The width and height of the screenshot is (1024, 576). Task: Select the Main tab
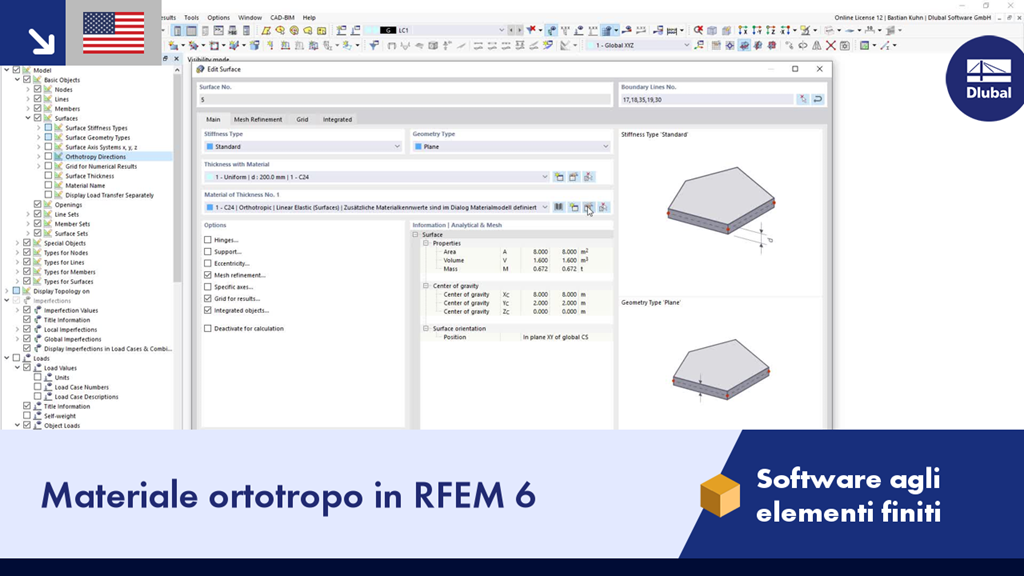tap(213, 120)
